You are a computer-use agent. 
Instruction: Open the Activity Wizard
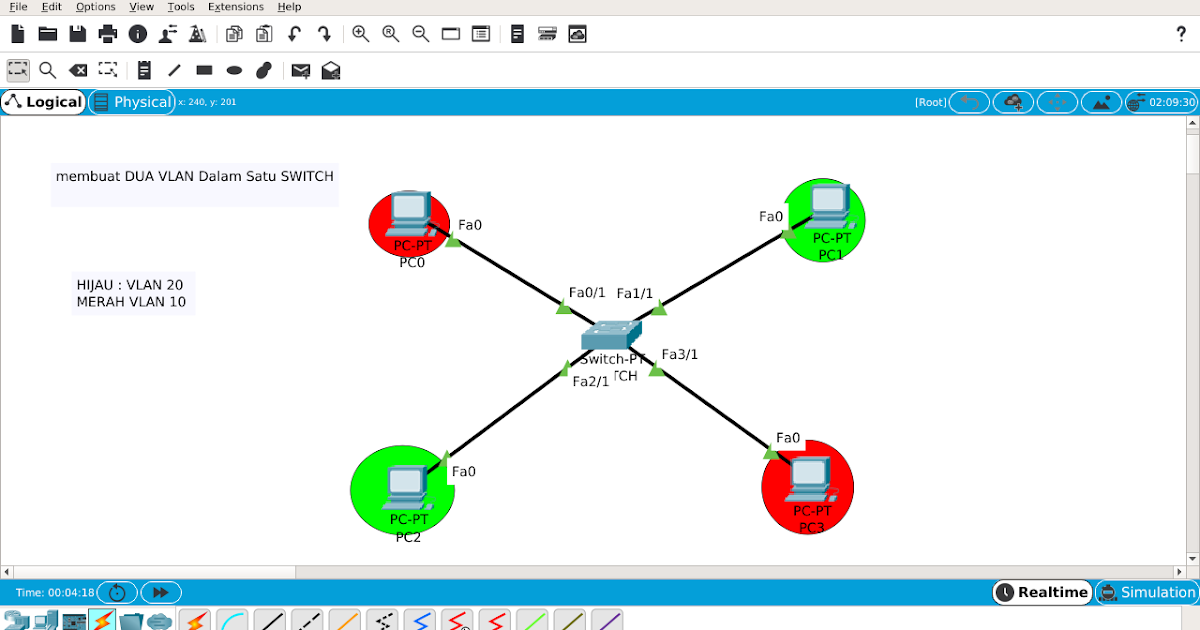[x=198, y=33]
